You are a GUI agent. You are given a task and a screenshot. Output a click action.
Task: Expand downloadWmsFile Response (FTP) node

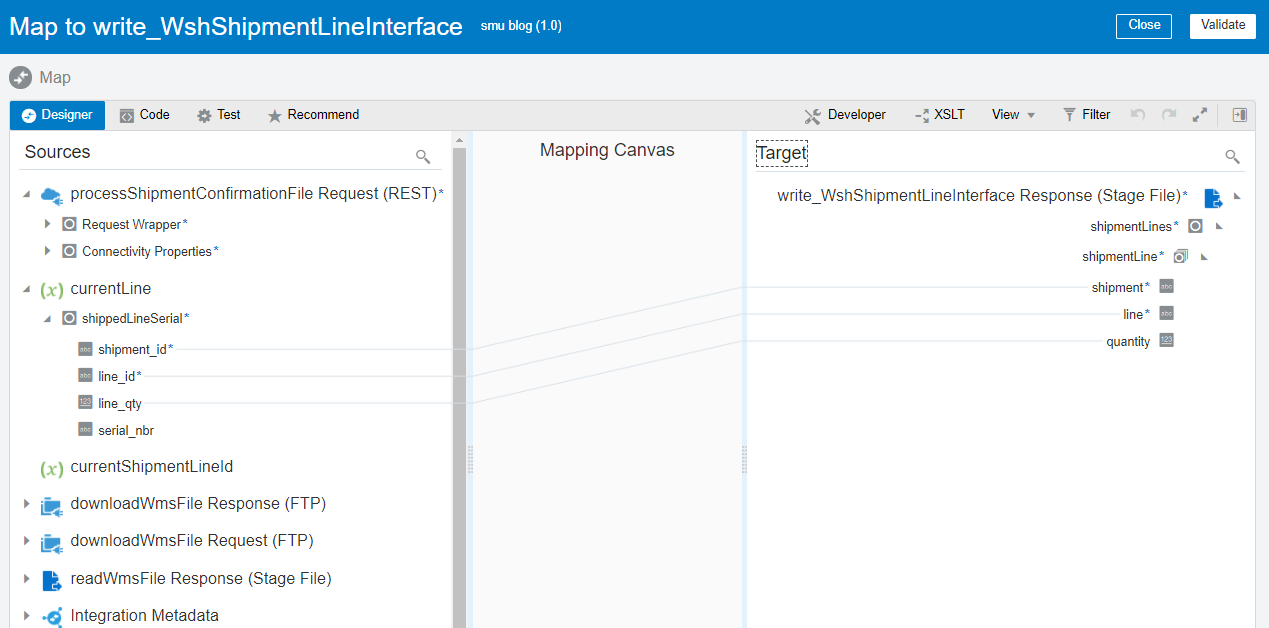(x=27, y=504)
